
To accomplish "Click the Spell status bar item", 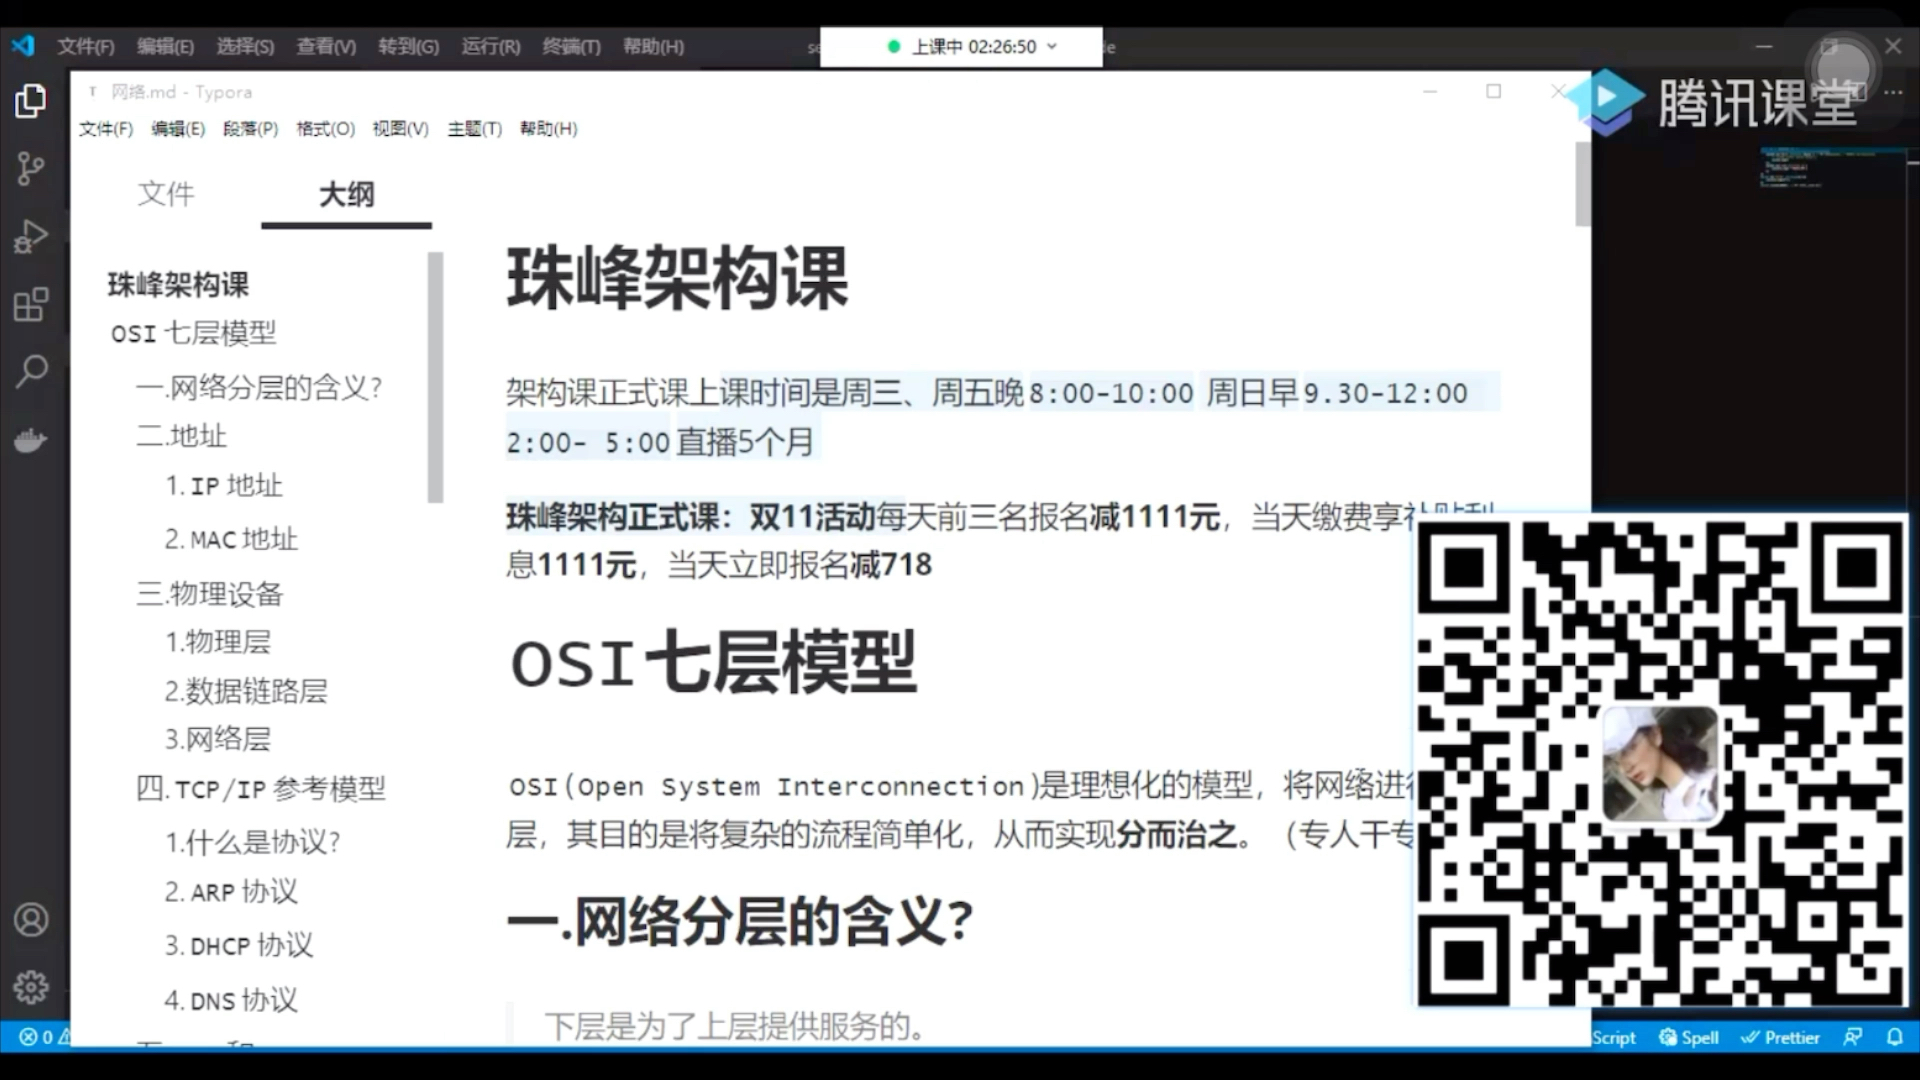I will [x=1689, y=1037].
